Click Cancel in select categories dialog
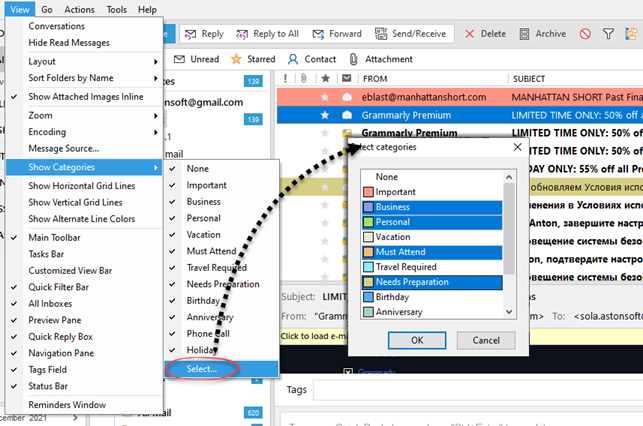 [x=486, y=340]
